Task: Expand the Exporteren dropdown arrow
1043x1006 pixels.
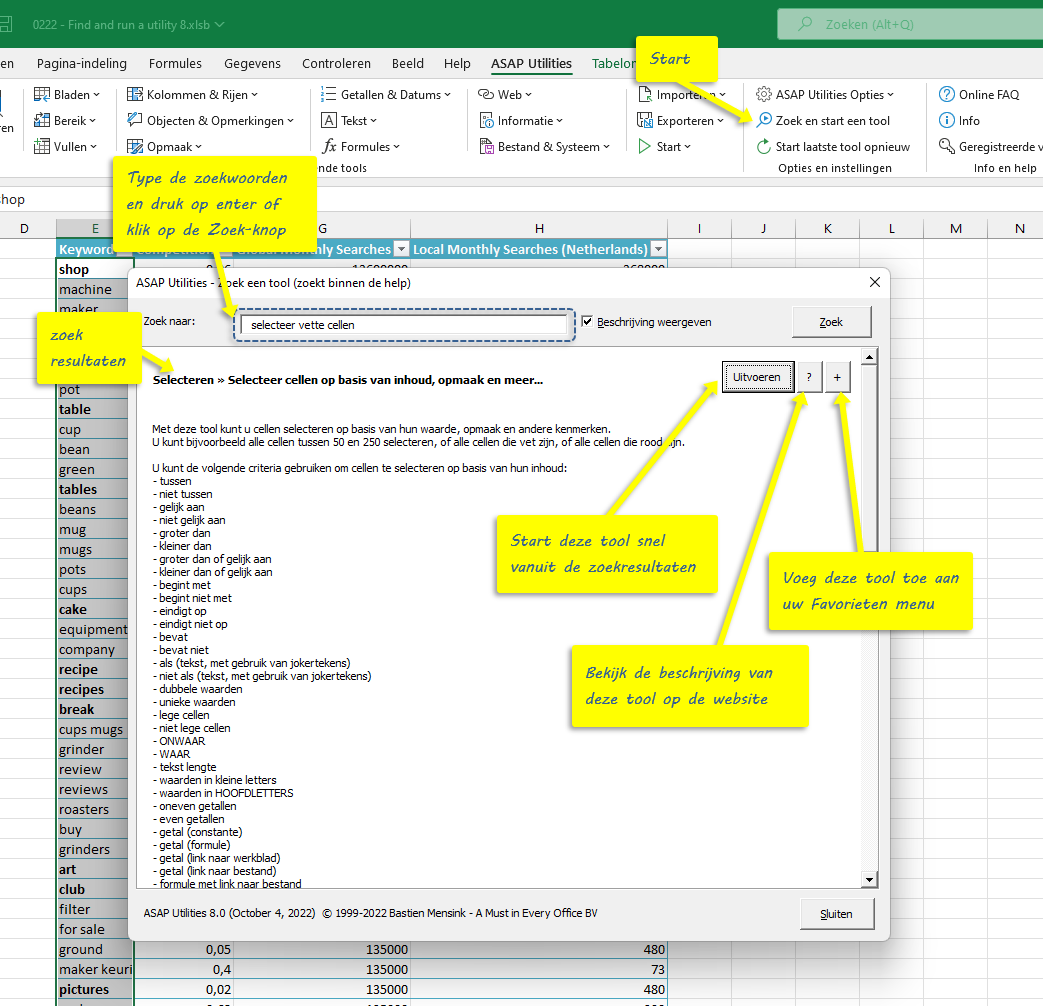Action: pyautogui.click(x=720, y=121)
